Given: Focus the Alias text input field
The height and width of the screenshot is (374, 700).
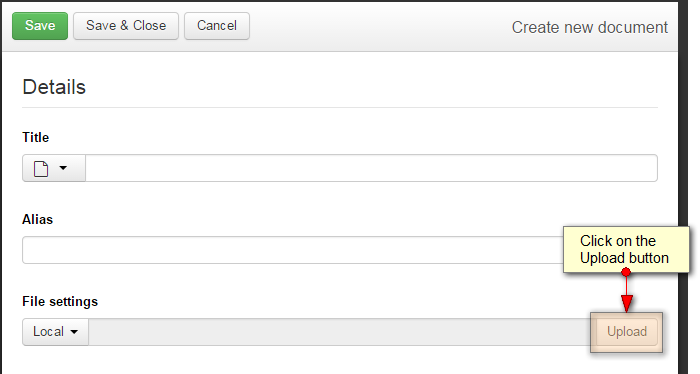Looking at the screenshot, I should [x=293, y=250].
